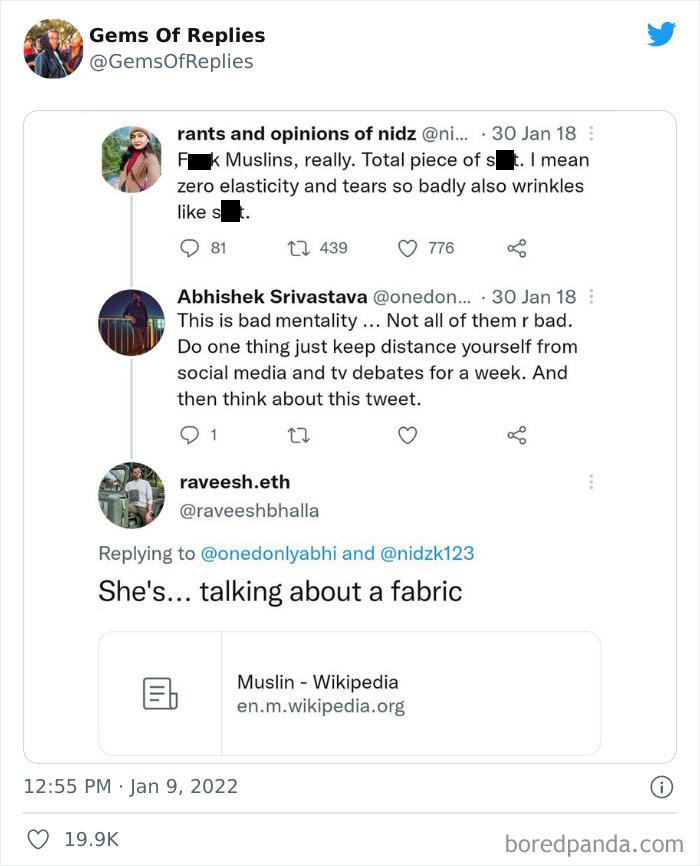This screenshot has width=700, height=866.
Task: Retweet Abhishek Srivastava's tweet
Action: click(299, 435)
